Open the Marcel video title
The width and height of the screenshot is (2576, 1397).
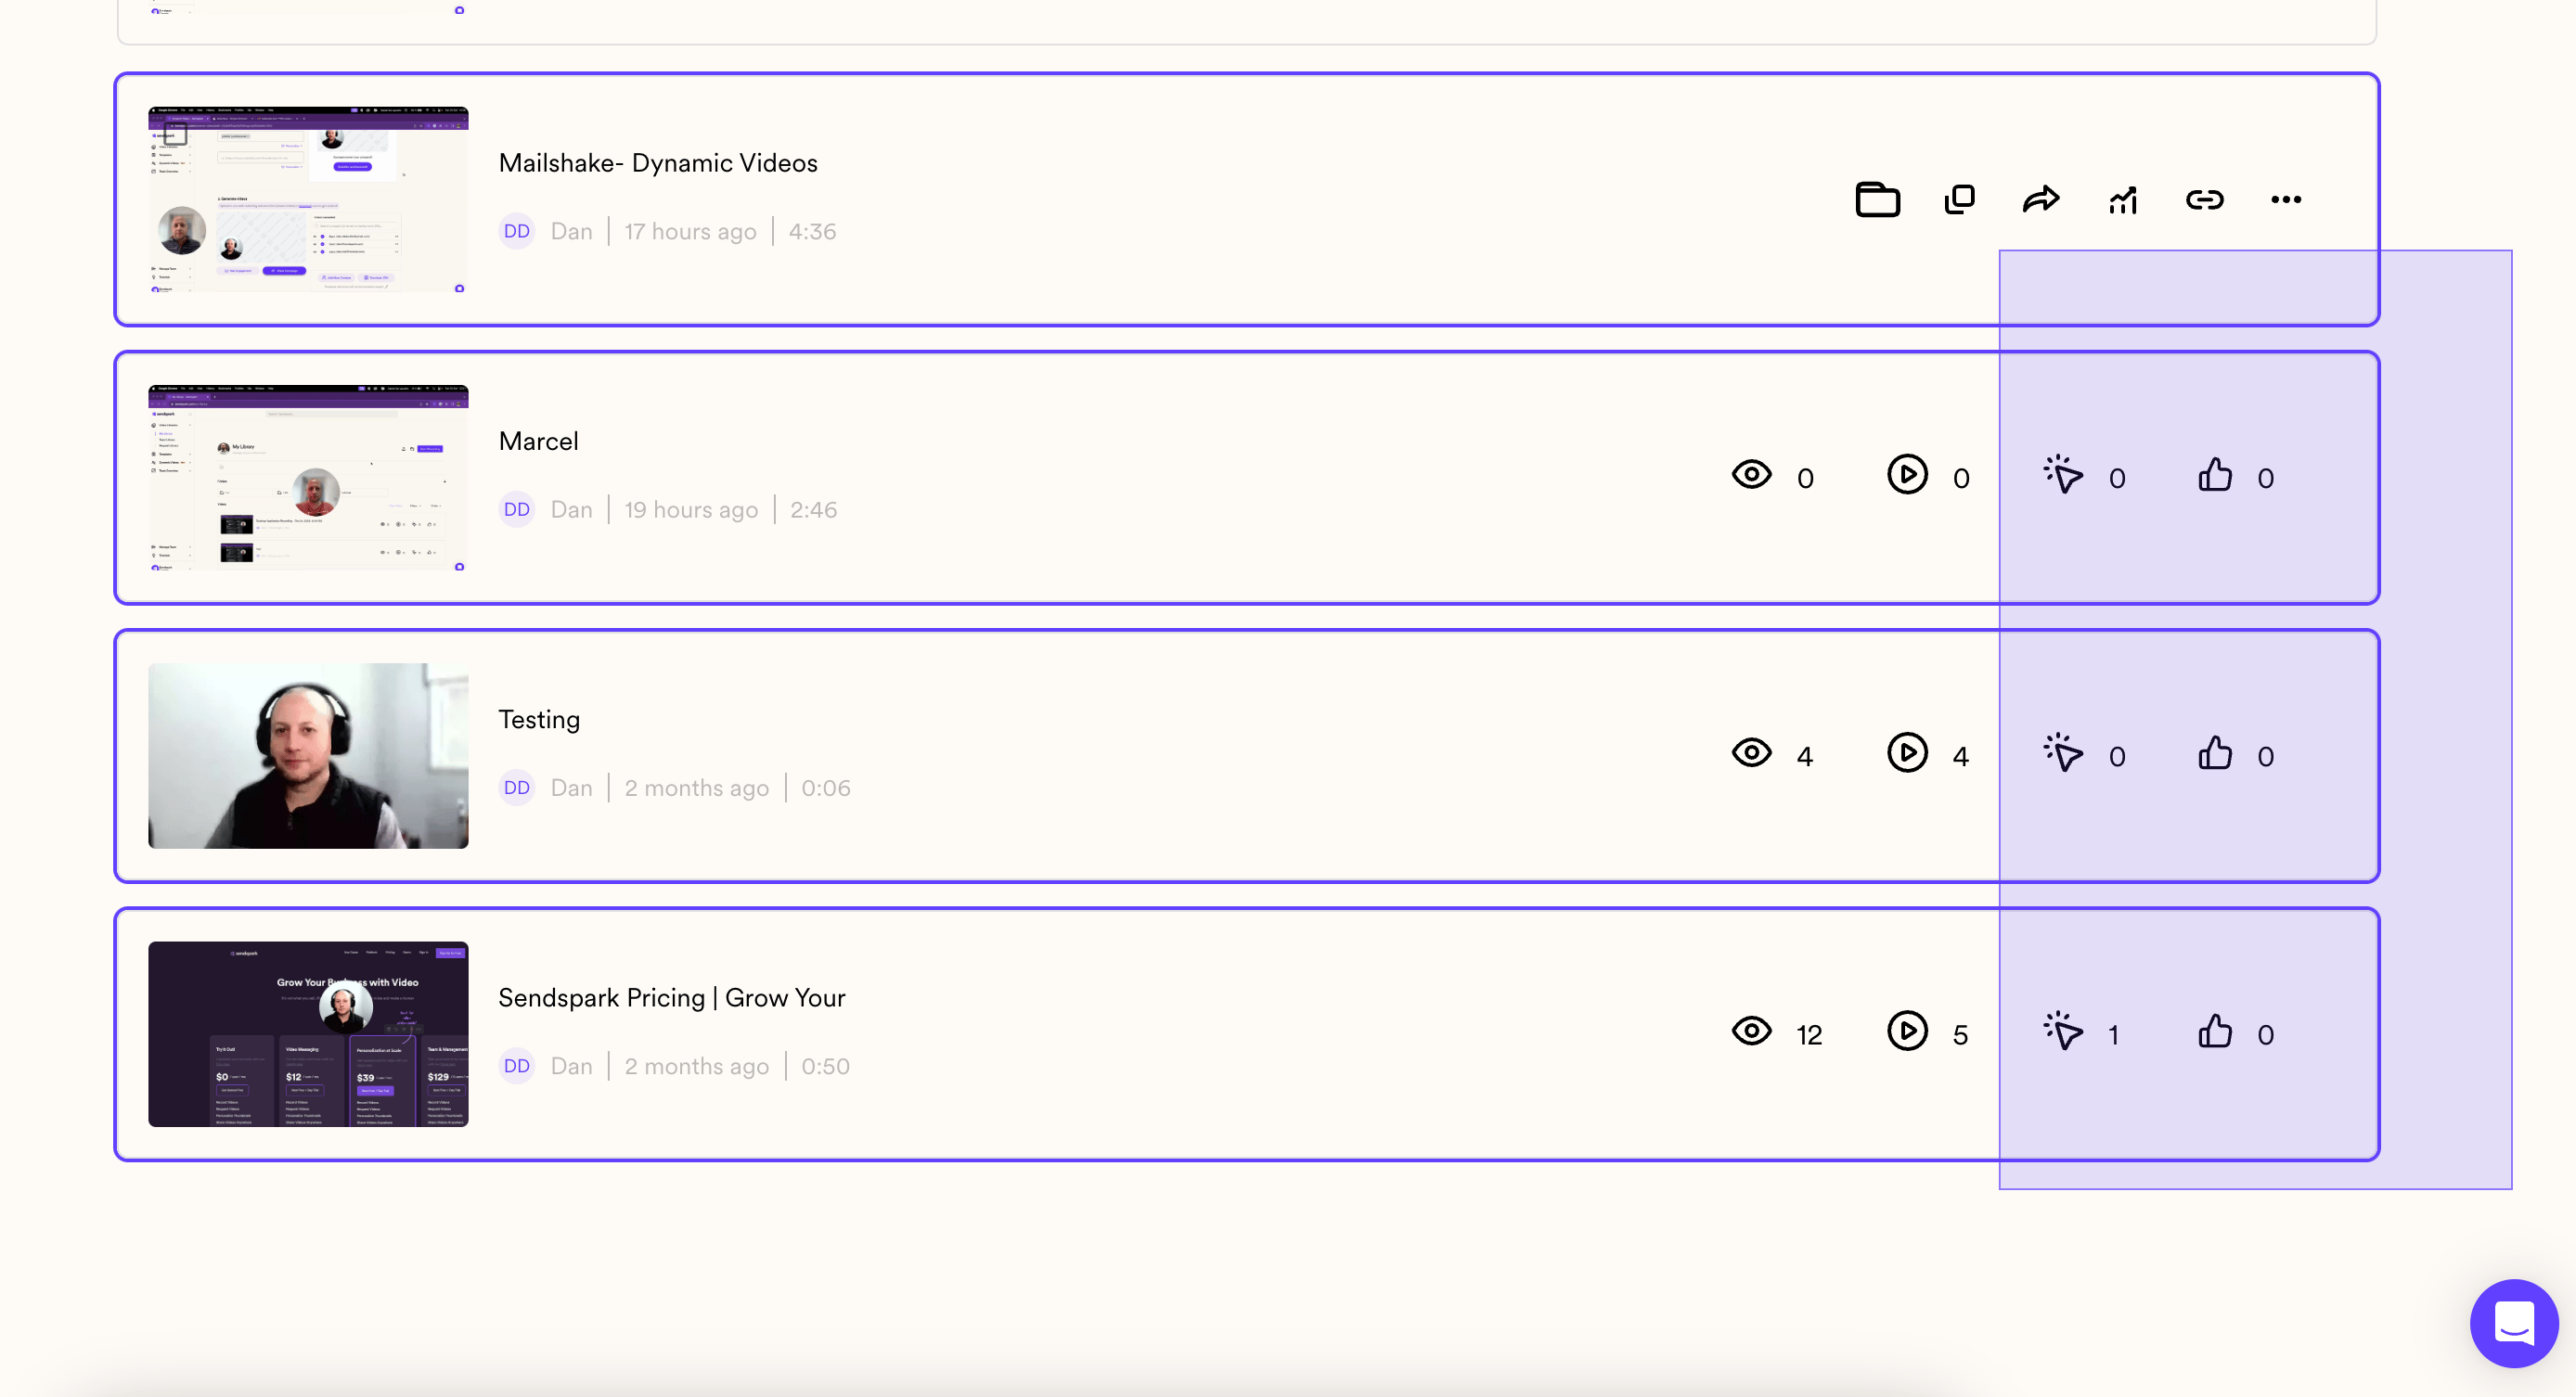[538, 441]
